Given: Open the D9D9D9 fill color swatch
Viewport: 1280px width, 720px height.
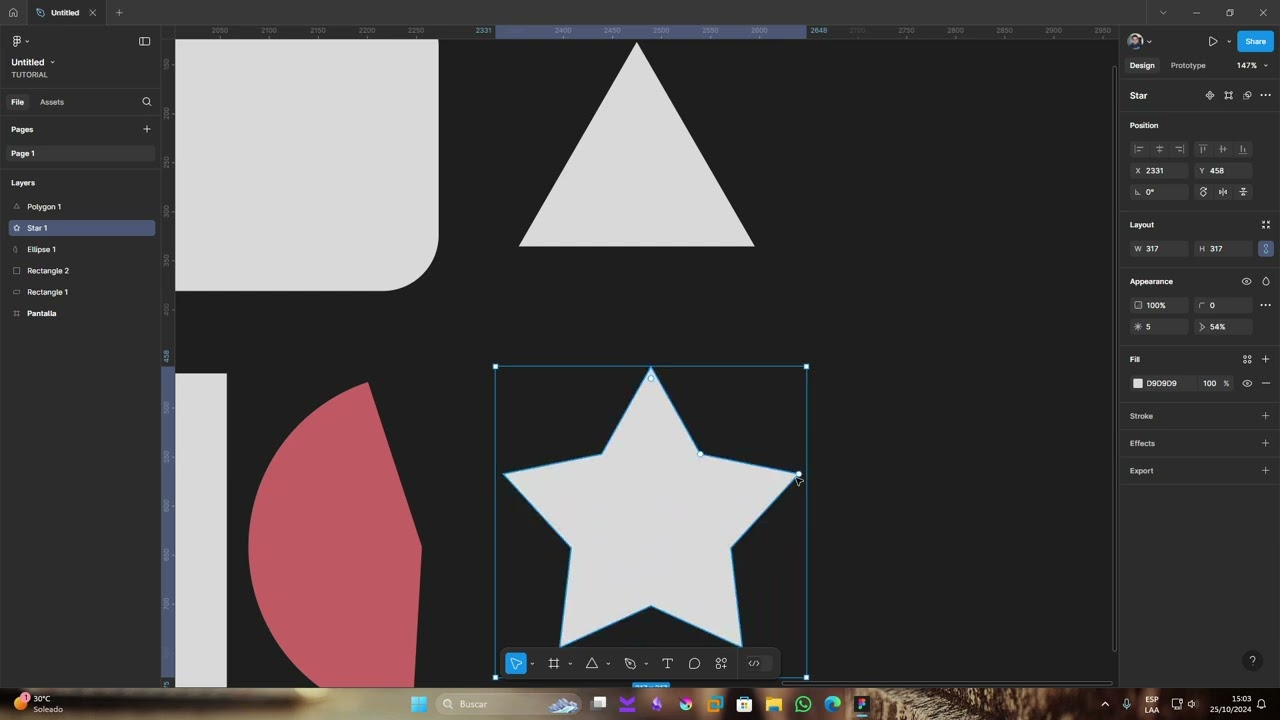Looking at the screenshot, I should click(1138, 384).
